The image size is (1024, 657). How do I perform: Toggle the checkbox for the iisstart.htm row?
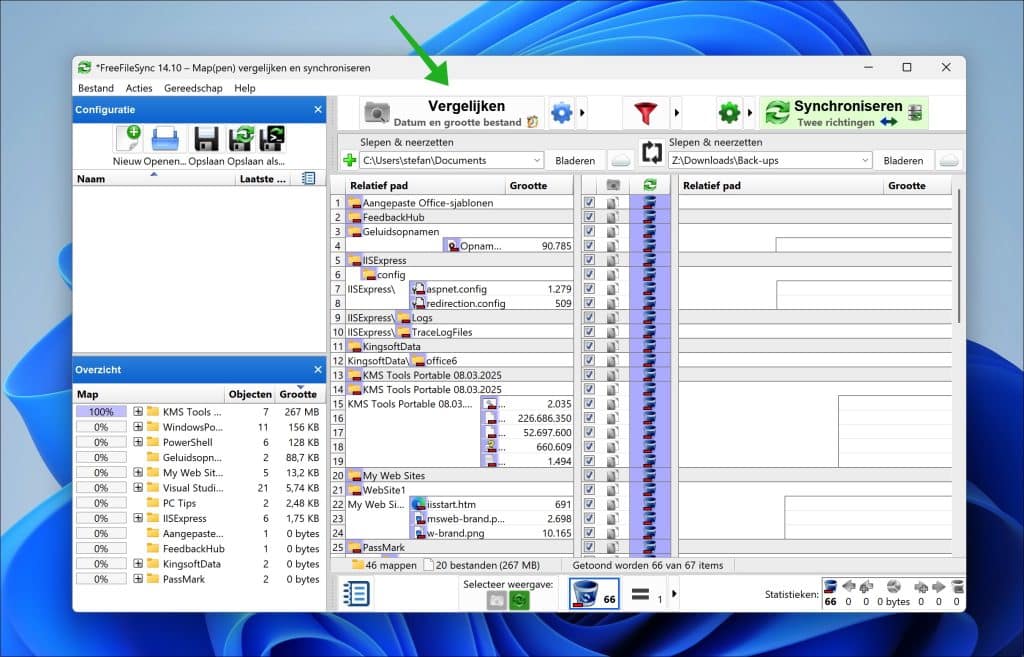pos(589,504)
